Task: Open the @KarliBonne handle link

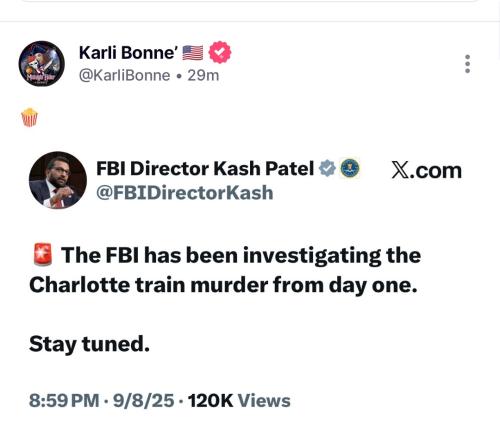Action: 124,75
